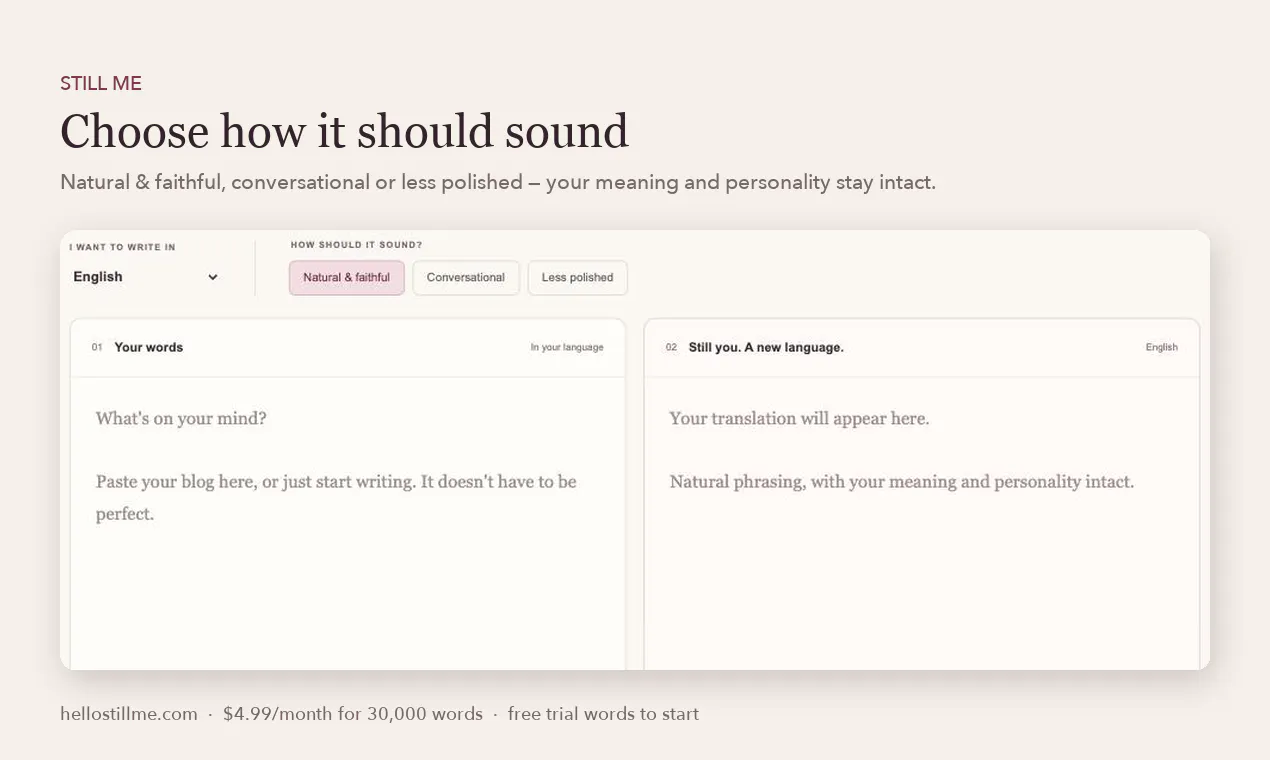Choose the Conversational tone option
This screenshot has width=1270, height=760.
point(466,278)
